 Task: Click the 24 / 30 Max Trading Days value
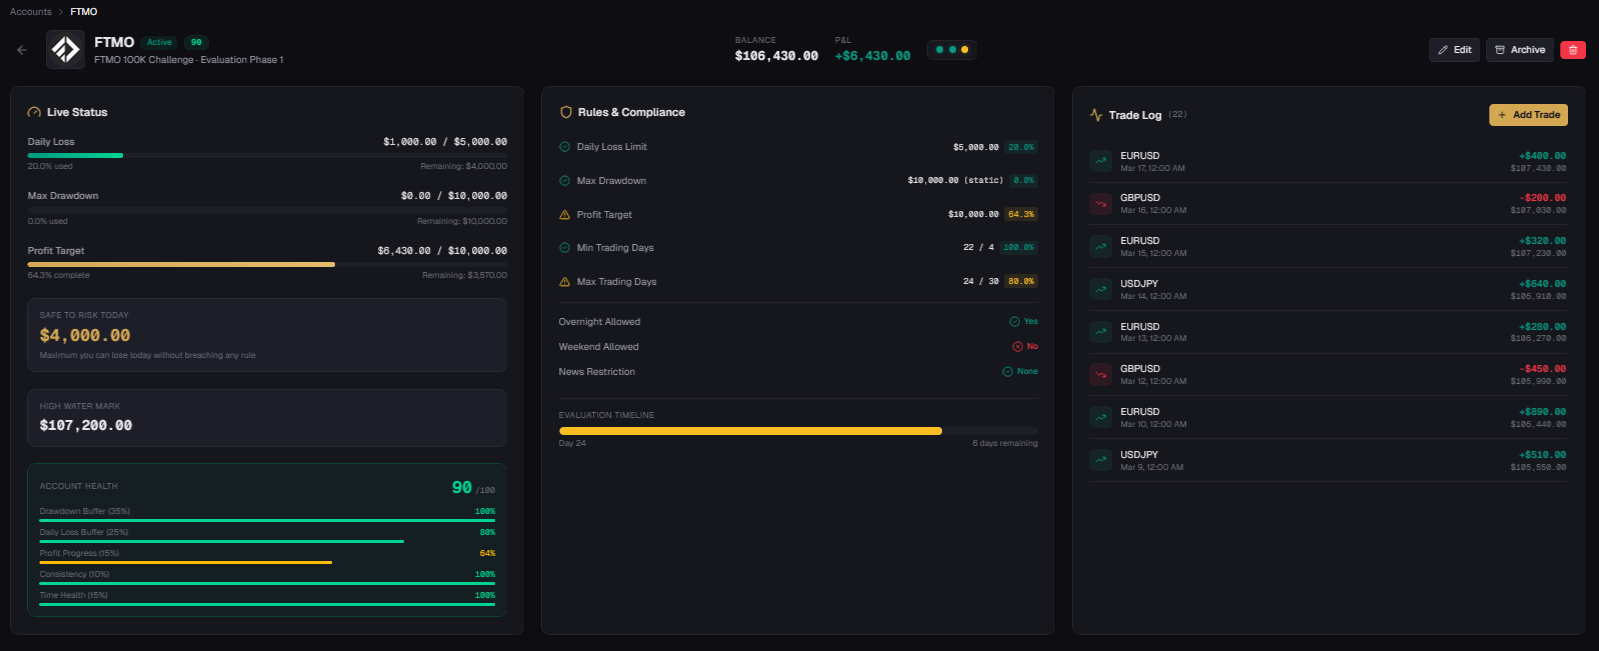(x=981, y=282)
